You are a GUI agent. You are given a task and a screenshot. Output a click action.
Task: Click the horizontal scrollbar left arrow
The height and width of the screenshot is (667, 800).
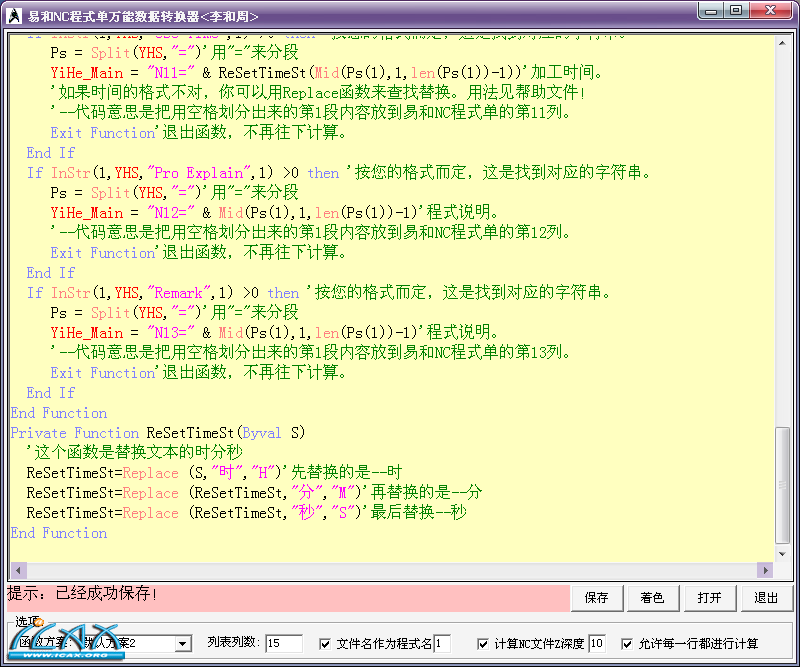coord(18,570)
